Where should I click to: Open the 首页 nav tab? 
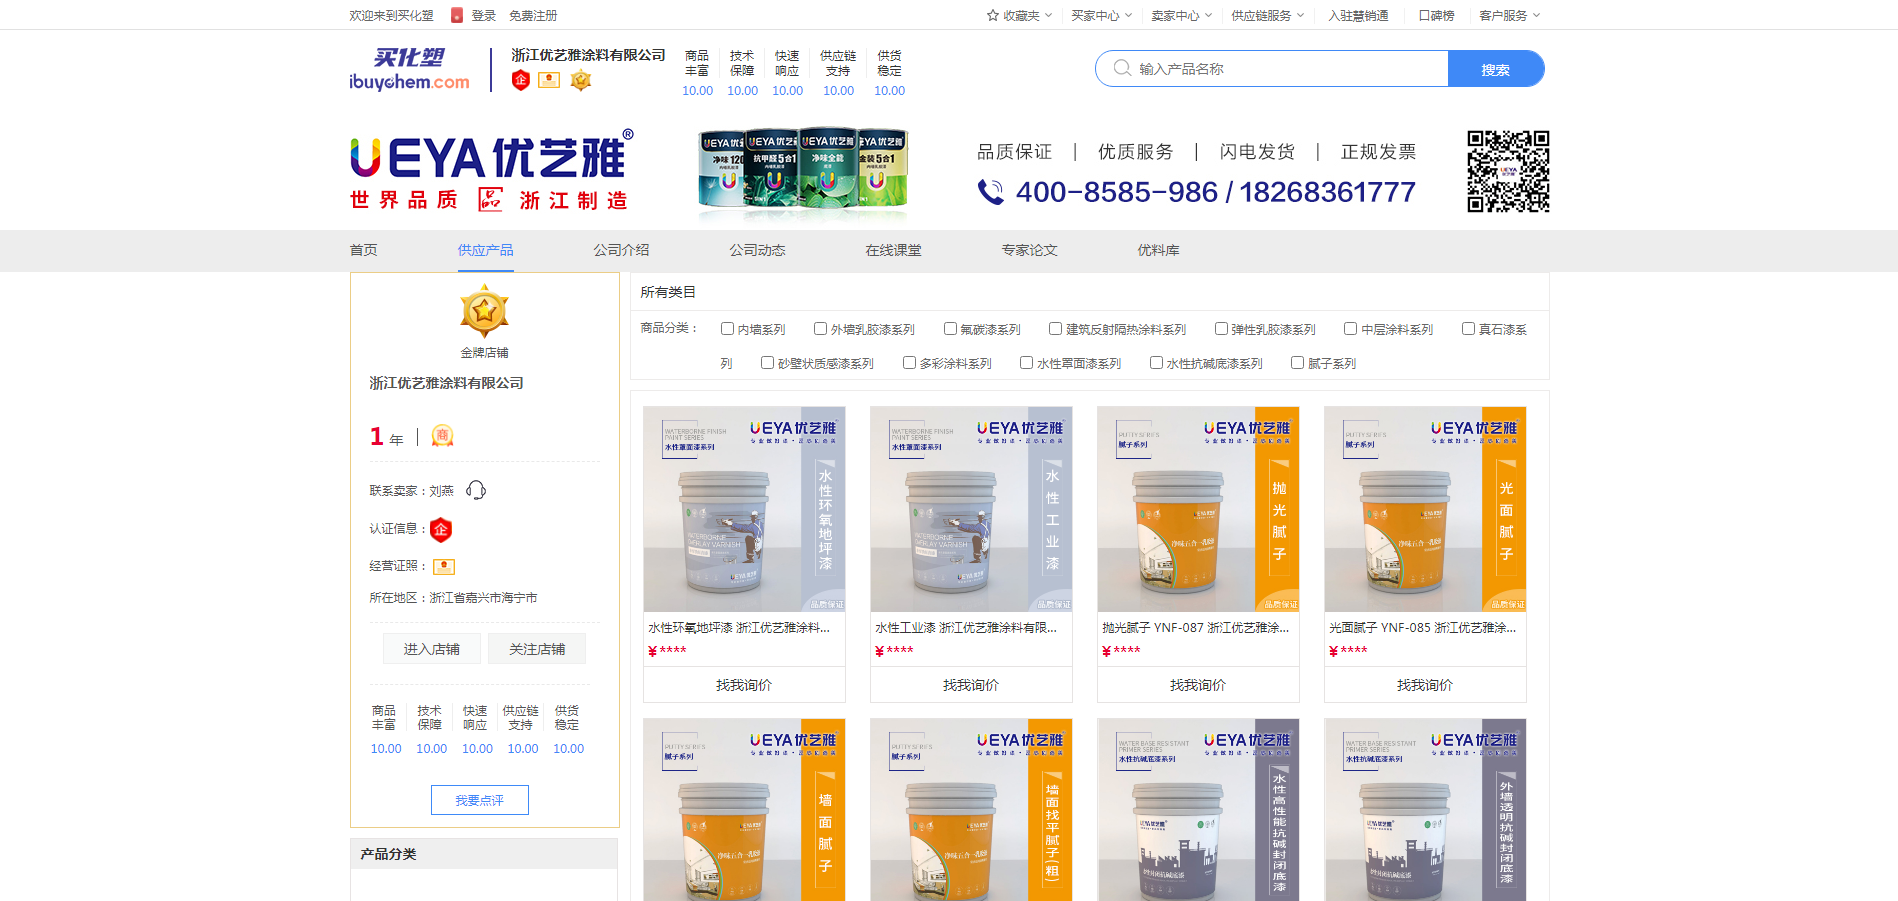coord(364,250)
